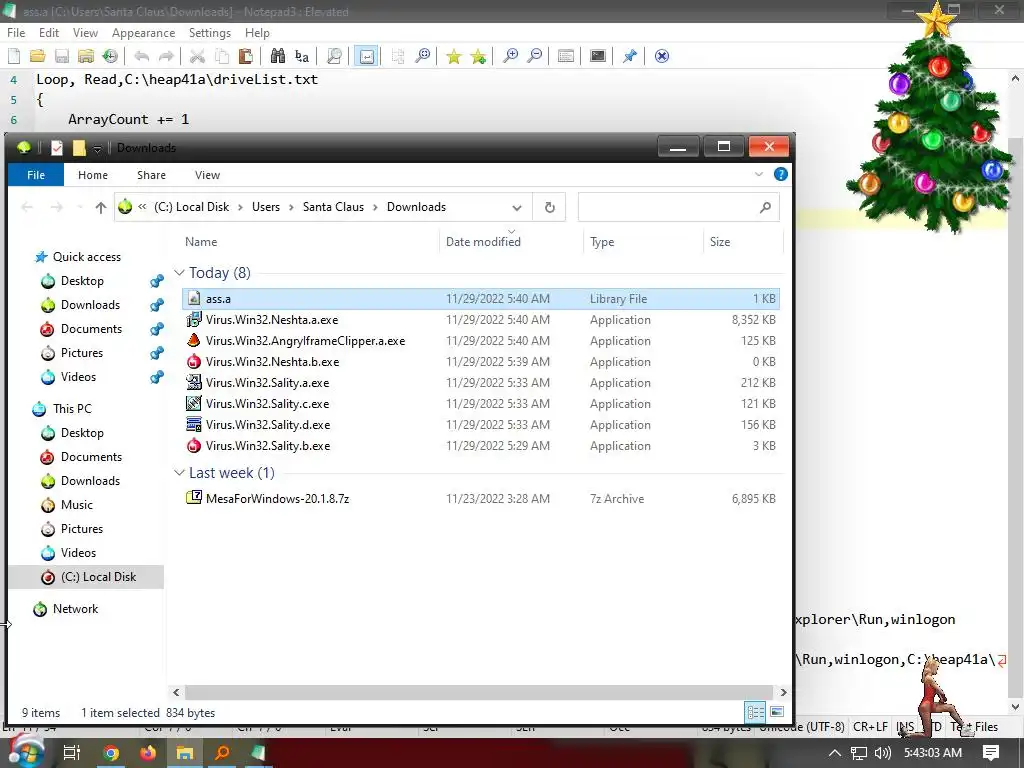Toggle always-on-top pin icon
The width and height of the screenshot is (1024, 768).
coord(630,56)
